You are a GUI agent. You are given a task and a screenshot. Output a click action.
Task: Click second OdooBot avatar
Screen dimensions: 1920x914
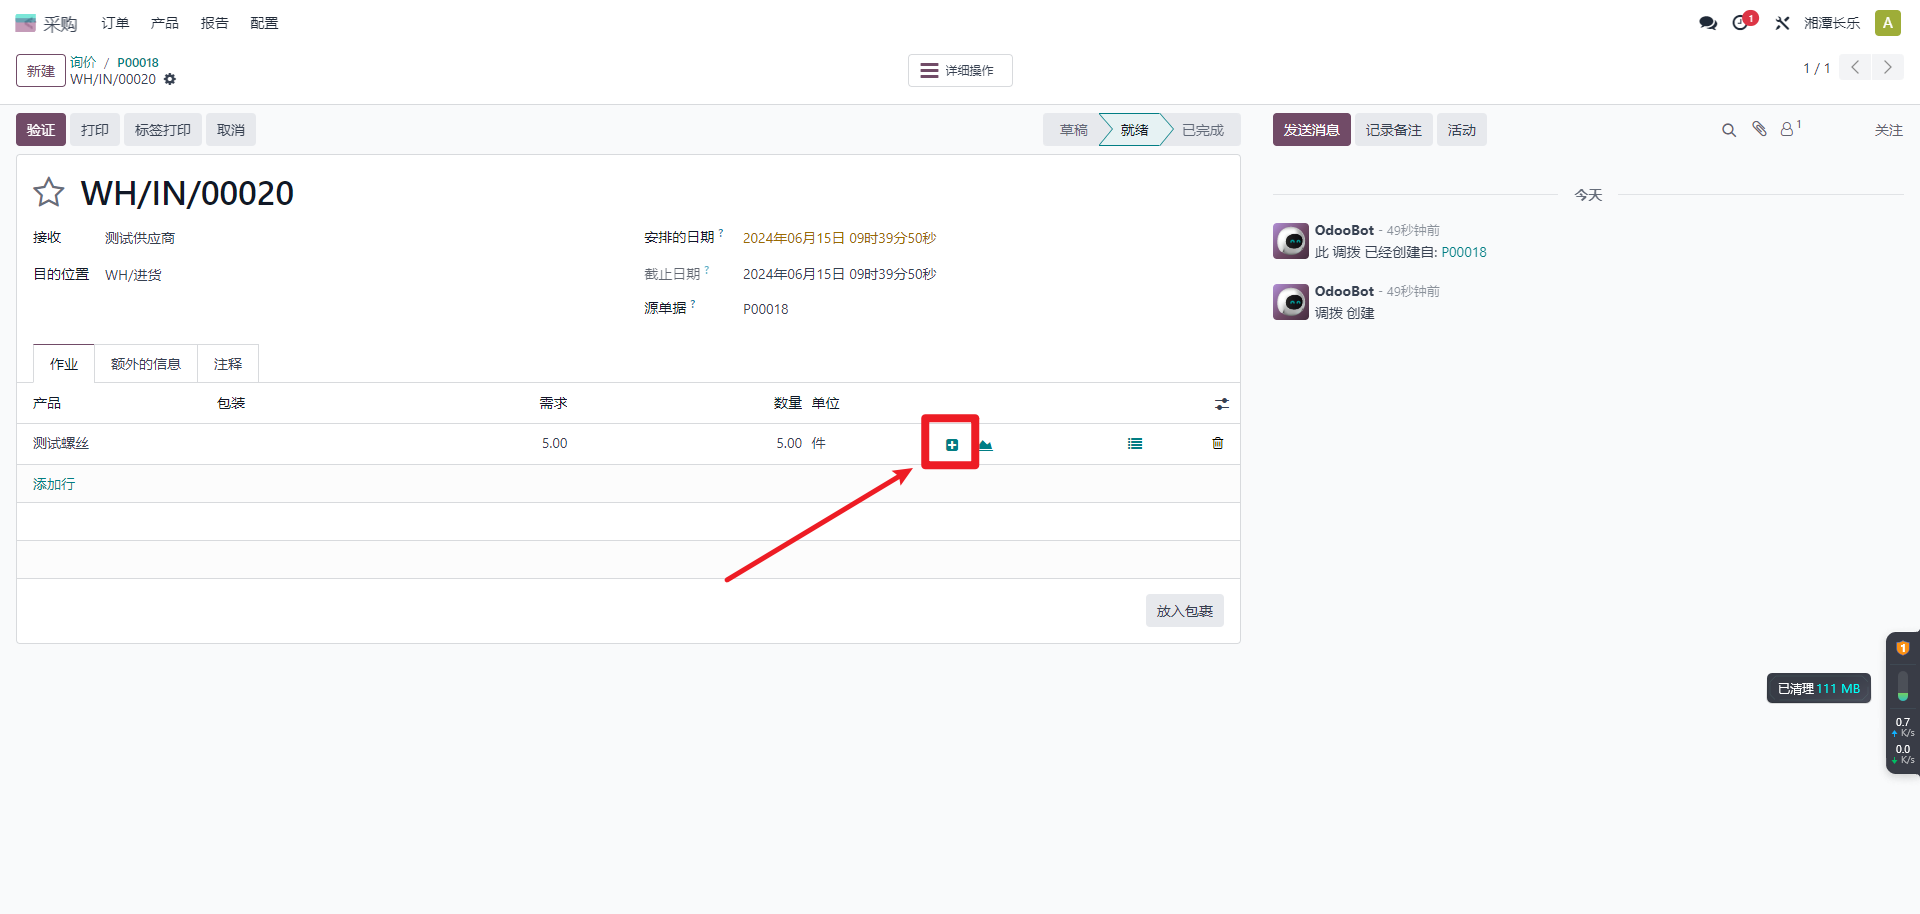[x=1291, y=302]
